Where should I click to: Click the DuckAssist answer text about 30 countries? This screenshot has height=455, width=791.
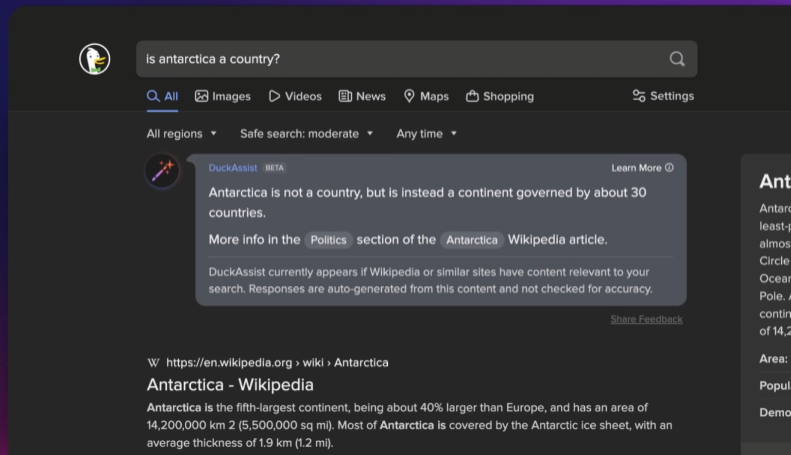point(427,202)
